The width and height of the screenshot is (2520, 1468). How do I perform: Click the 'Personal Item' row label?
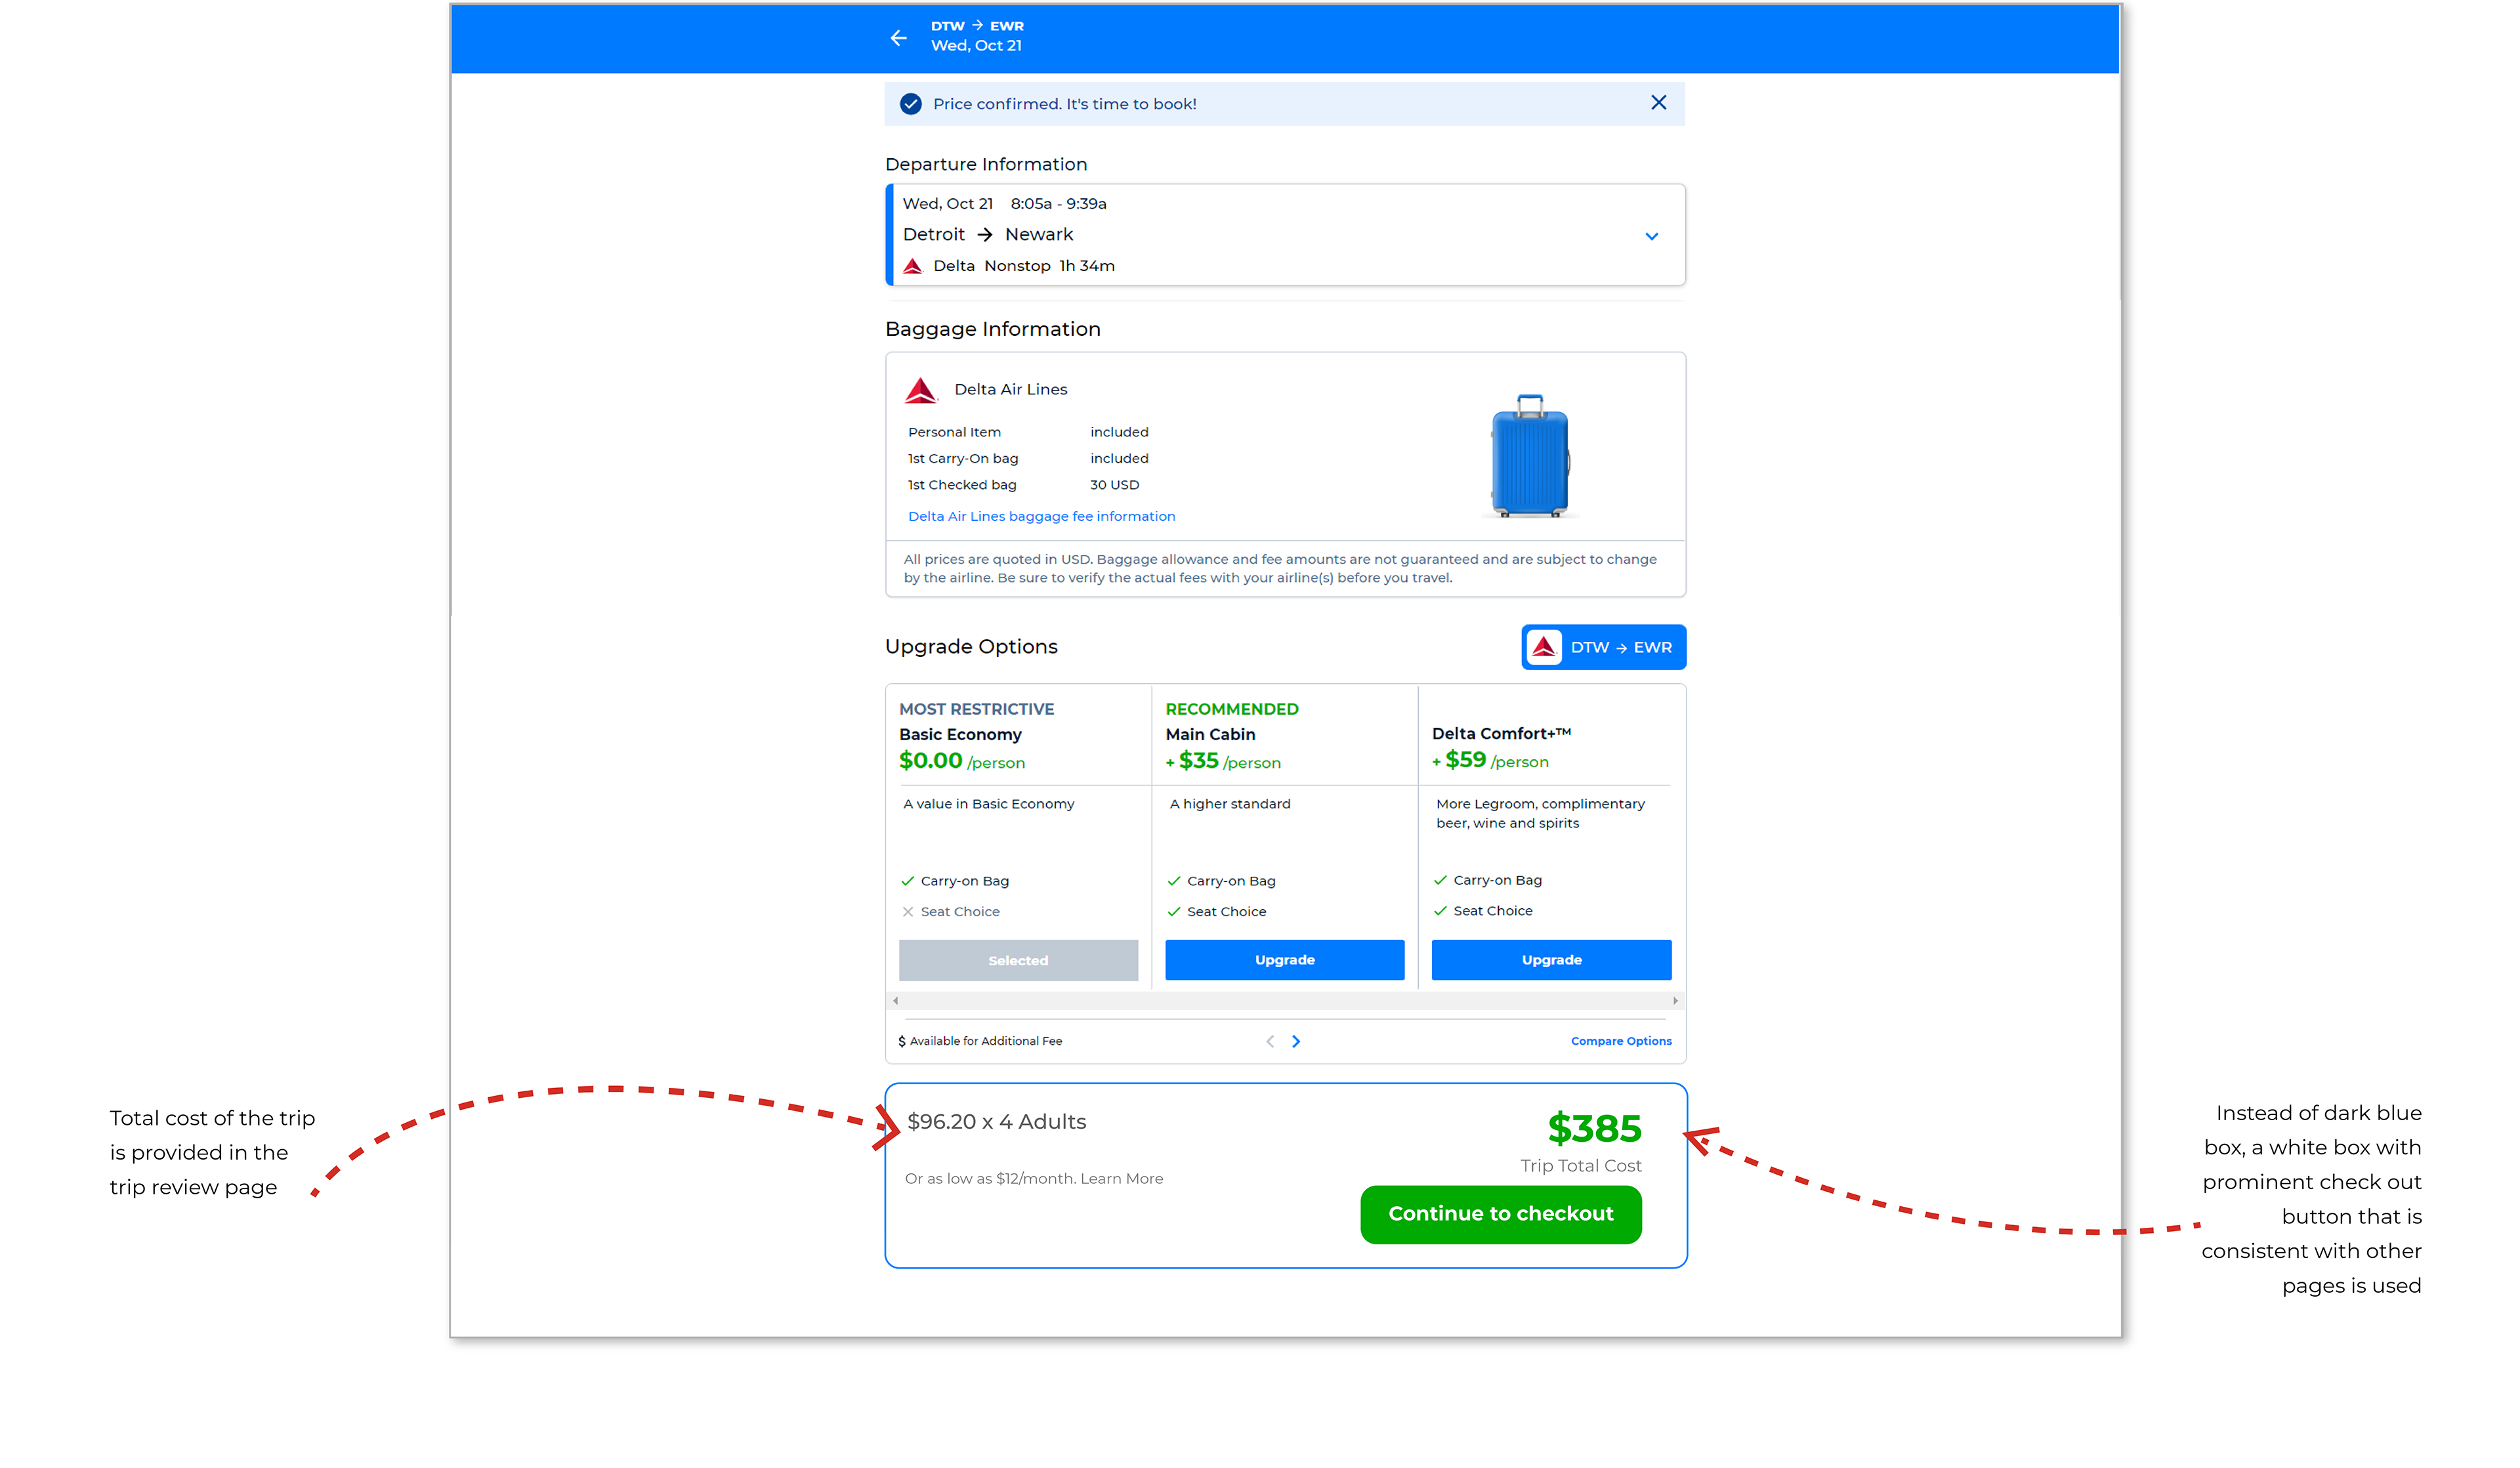953,432
